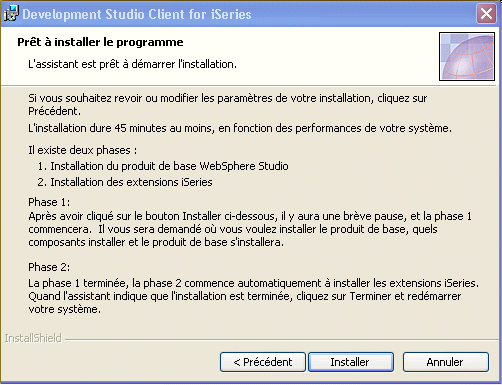Click the paragraph starting La phase 1 terminée

253,296
